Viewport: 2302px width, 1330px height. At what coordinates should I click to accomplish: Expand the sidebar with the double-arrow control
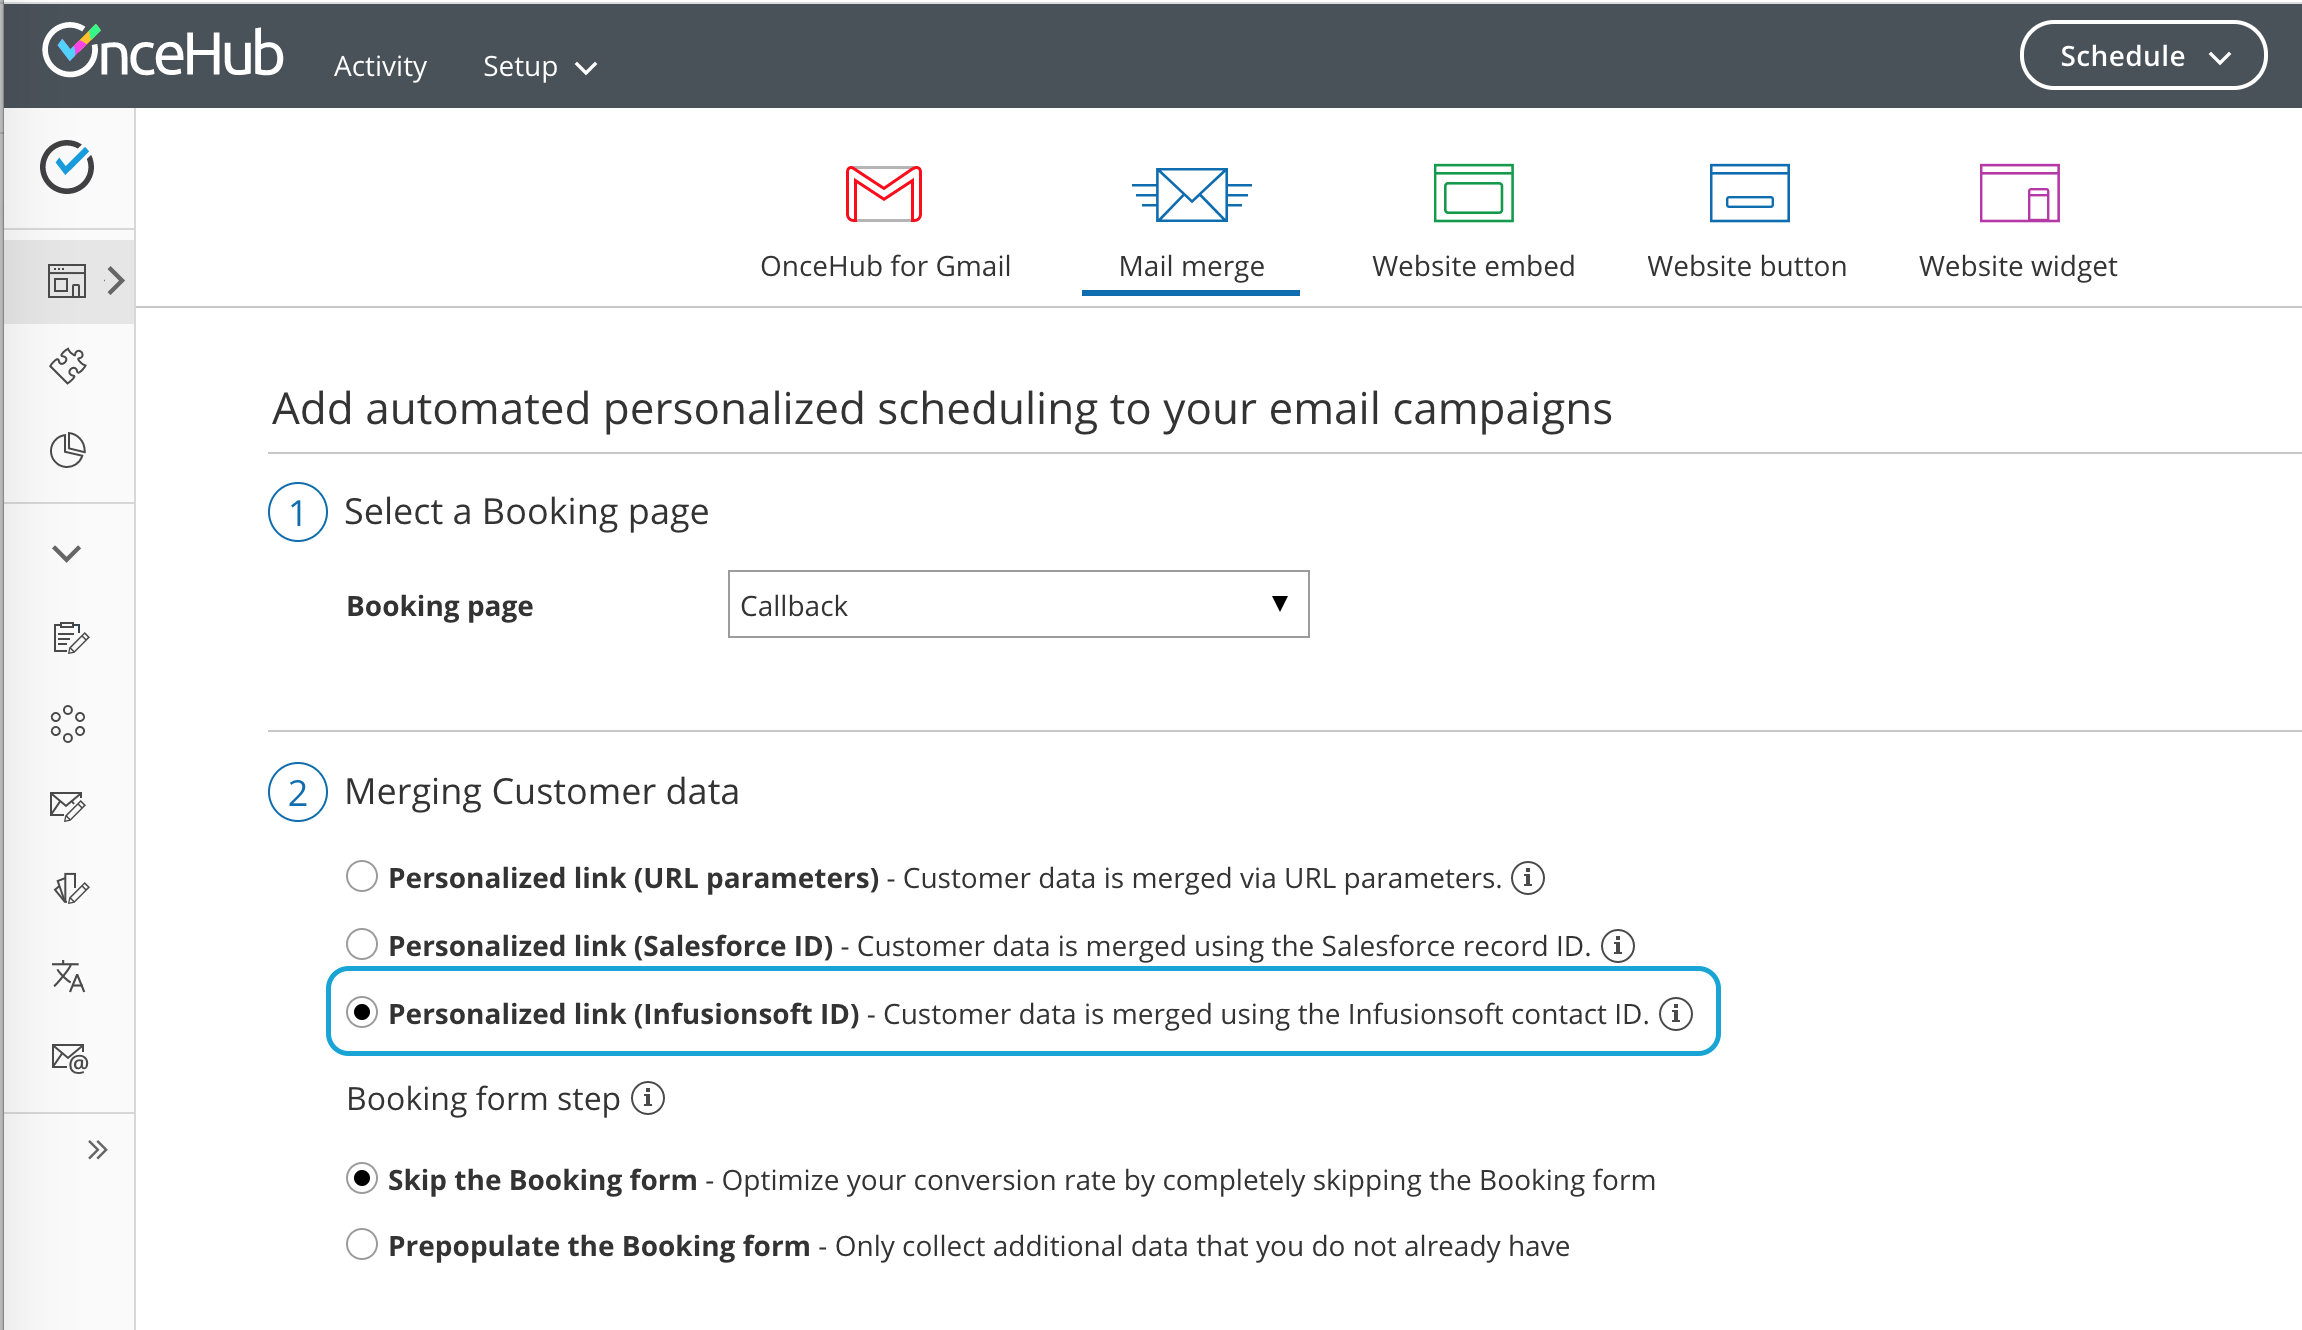click(x=99, y=1150)
